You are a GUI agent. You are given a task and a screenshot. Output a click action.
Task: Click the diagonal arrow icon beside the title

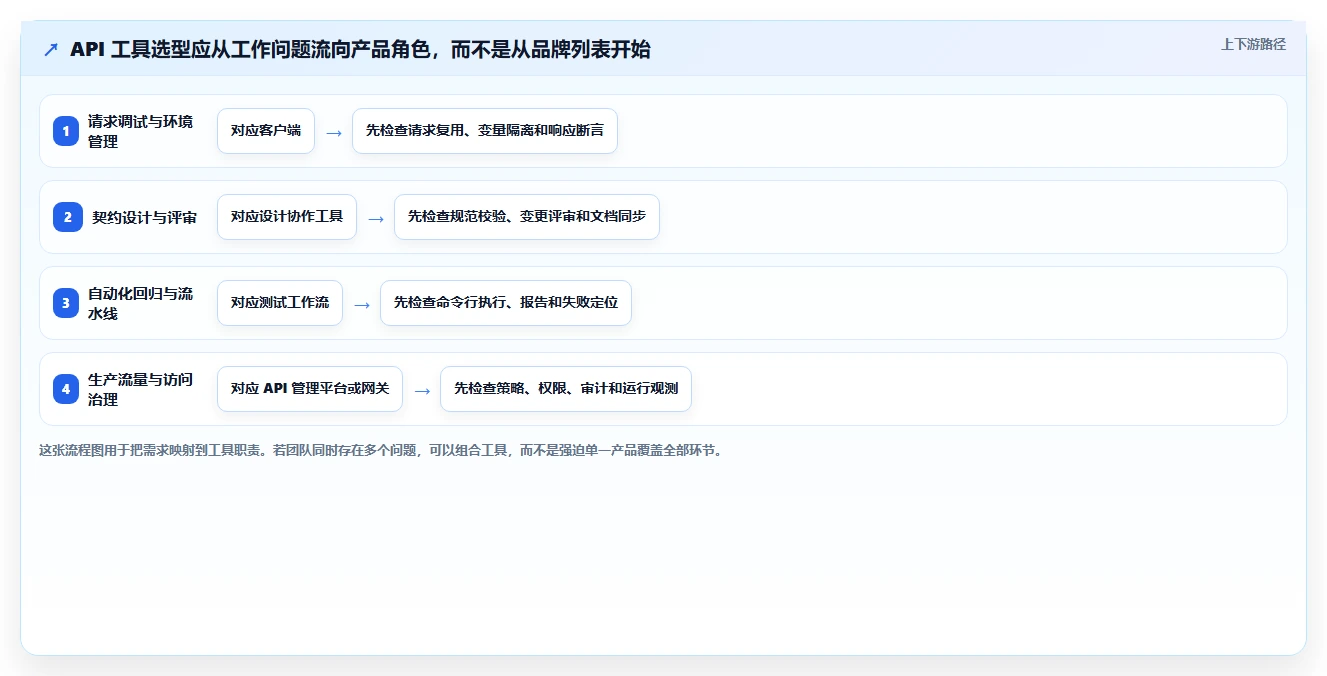50,49
